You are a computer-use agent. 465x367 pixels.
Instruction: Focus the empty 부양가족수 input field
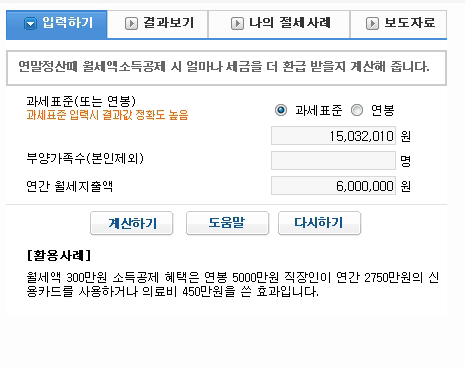coord(333,161)
